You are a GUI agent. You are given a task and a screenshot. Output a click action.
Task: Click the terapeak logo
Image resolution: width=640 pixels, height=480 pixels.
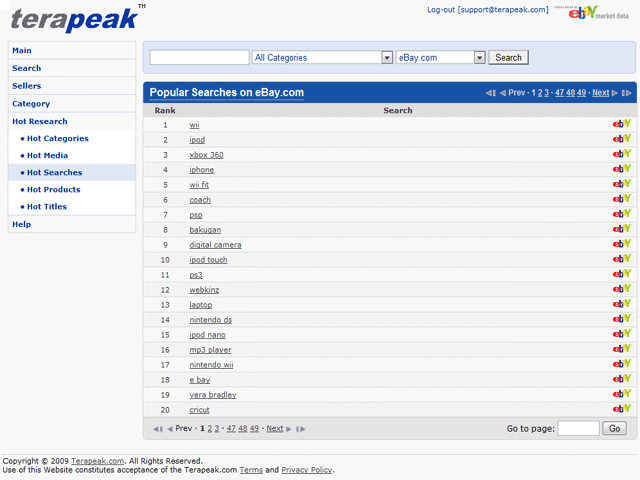click(x=78, y=18)
